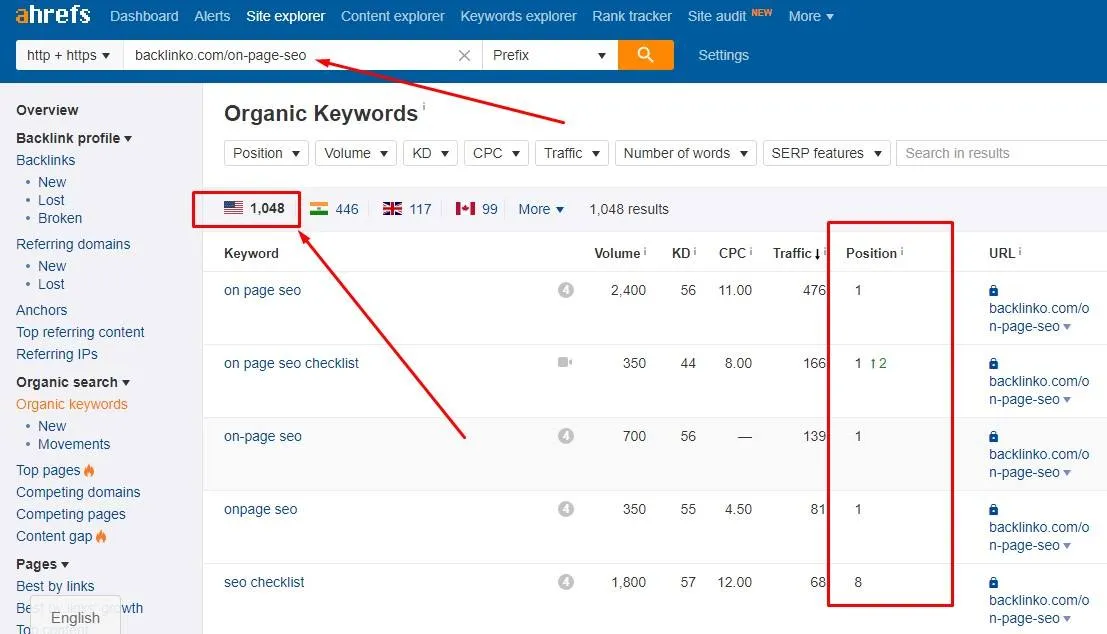1107x634 pixels.
Task: Click lock icon in 'on page seo checklist' URL cell
Action: pyautogui.click(x=993, y=364)
